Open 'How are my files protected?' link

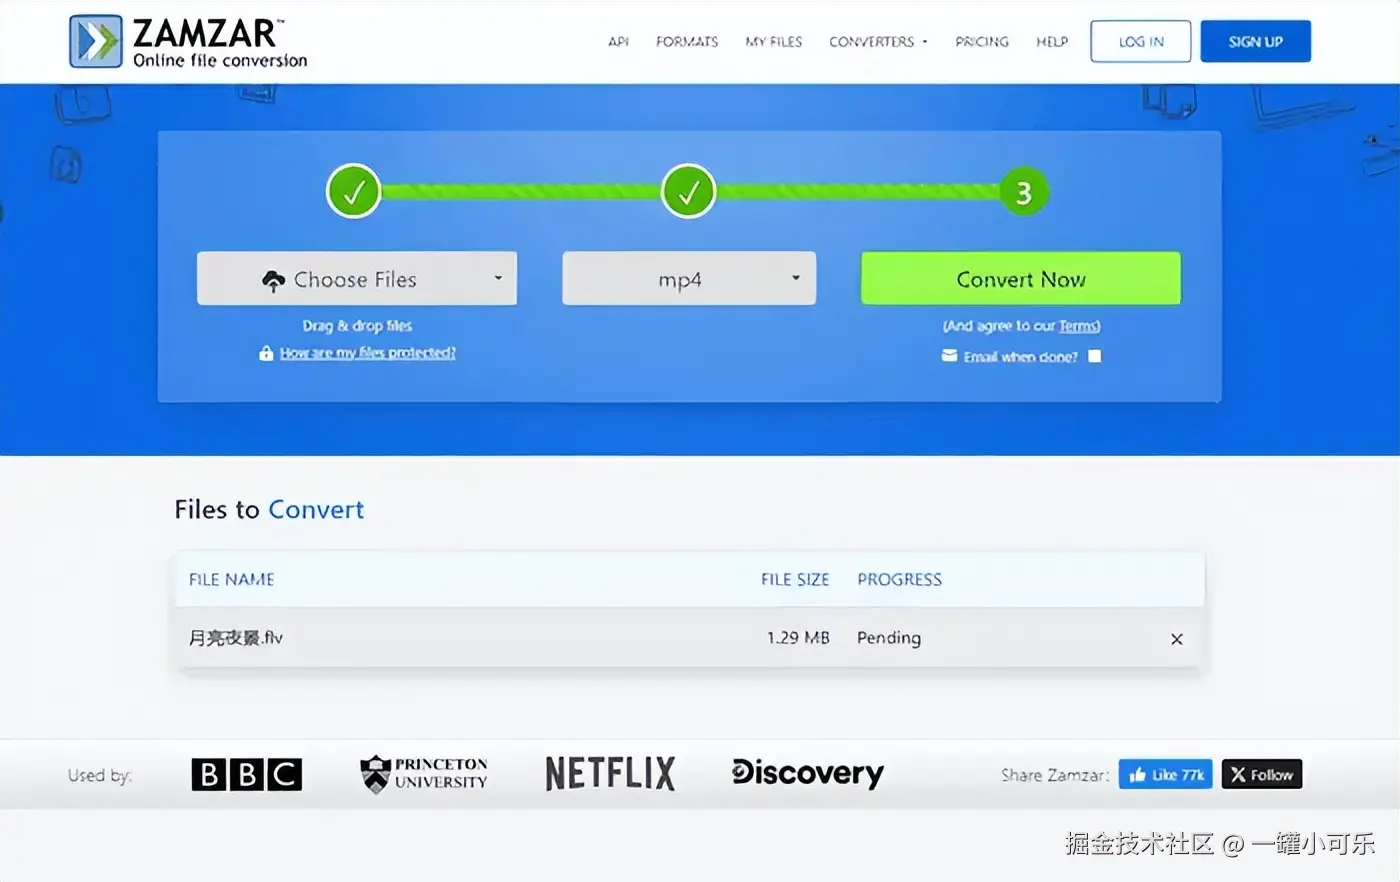pyautogui.click(x=367, y=353)
